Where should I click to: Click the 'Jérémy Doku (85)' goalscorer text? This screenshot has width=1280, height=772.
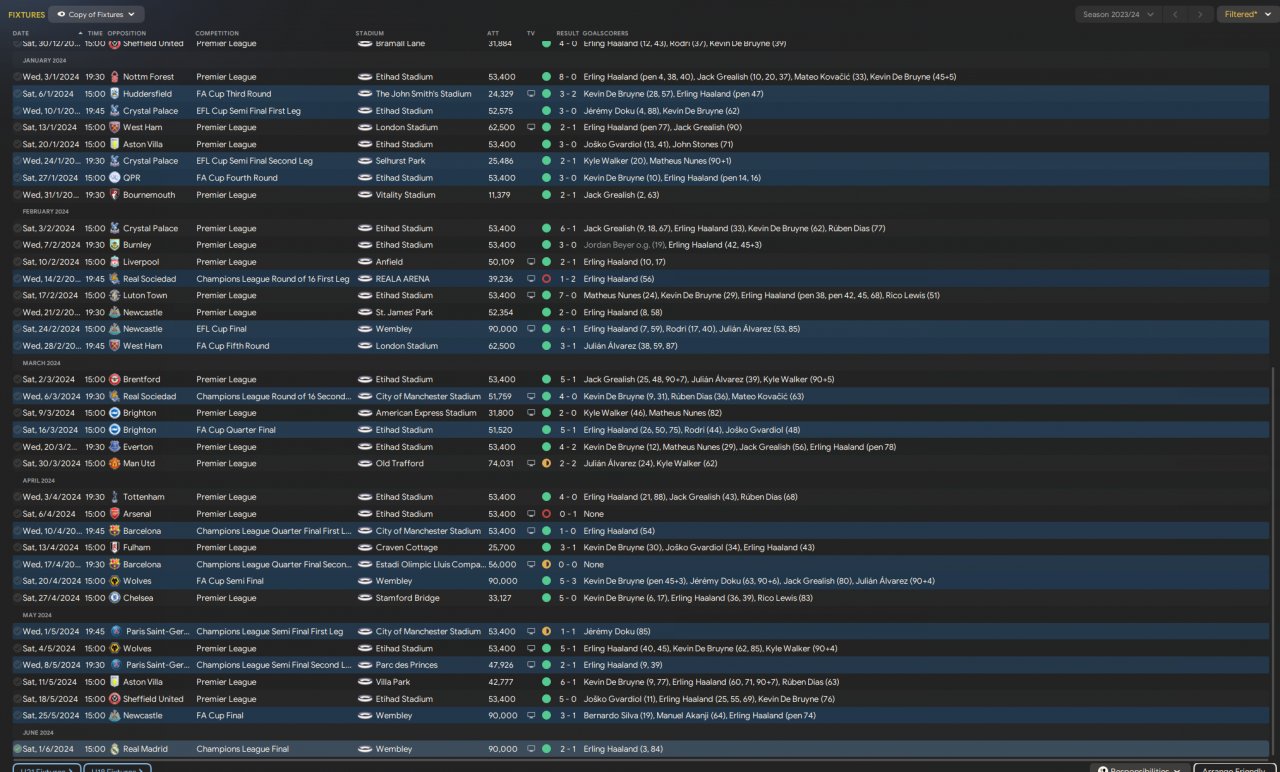pyautogui.click(x=617, y=632)
